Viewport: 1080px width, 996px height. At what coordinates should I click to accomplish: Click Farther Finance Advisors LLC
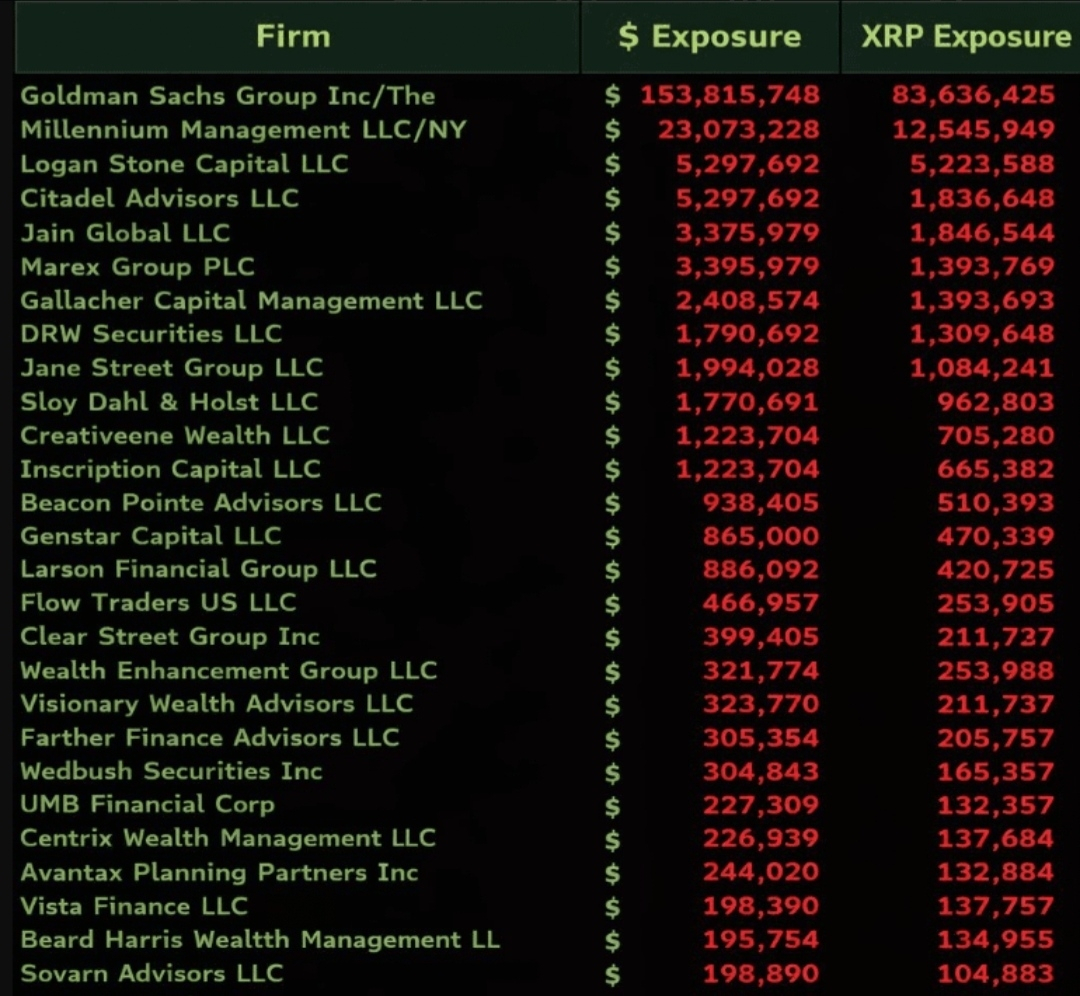(x=209, y=738)
